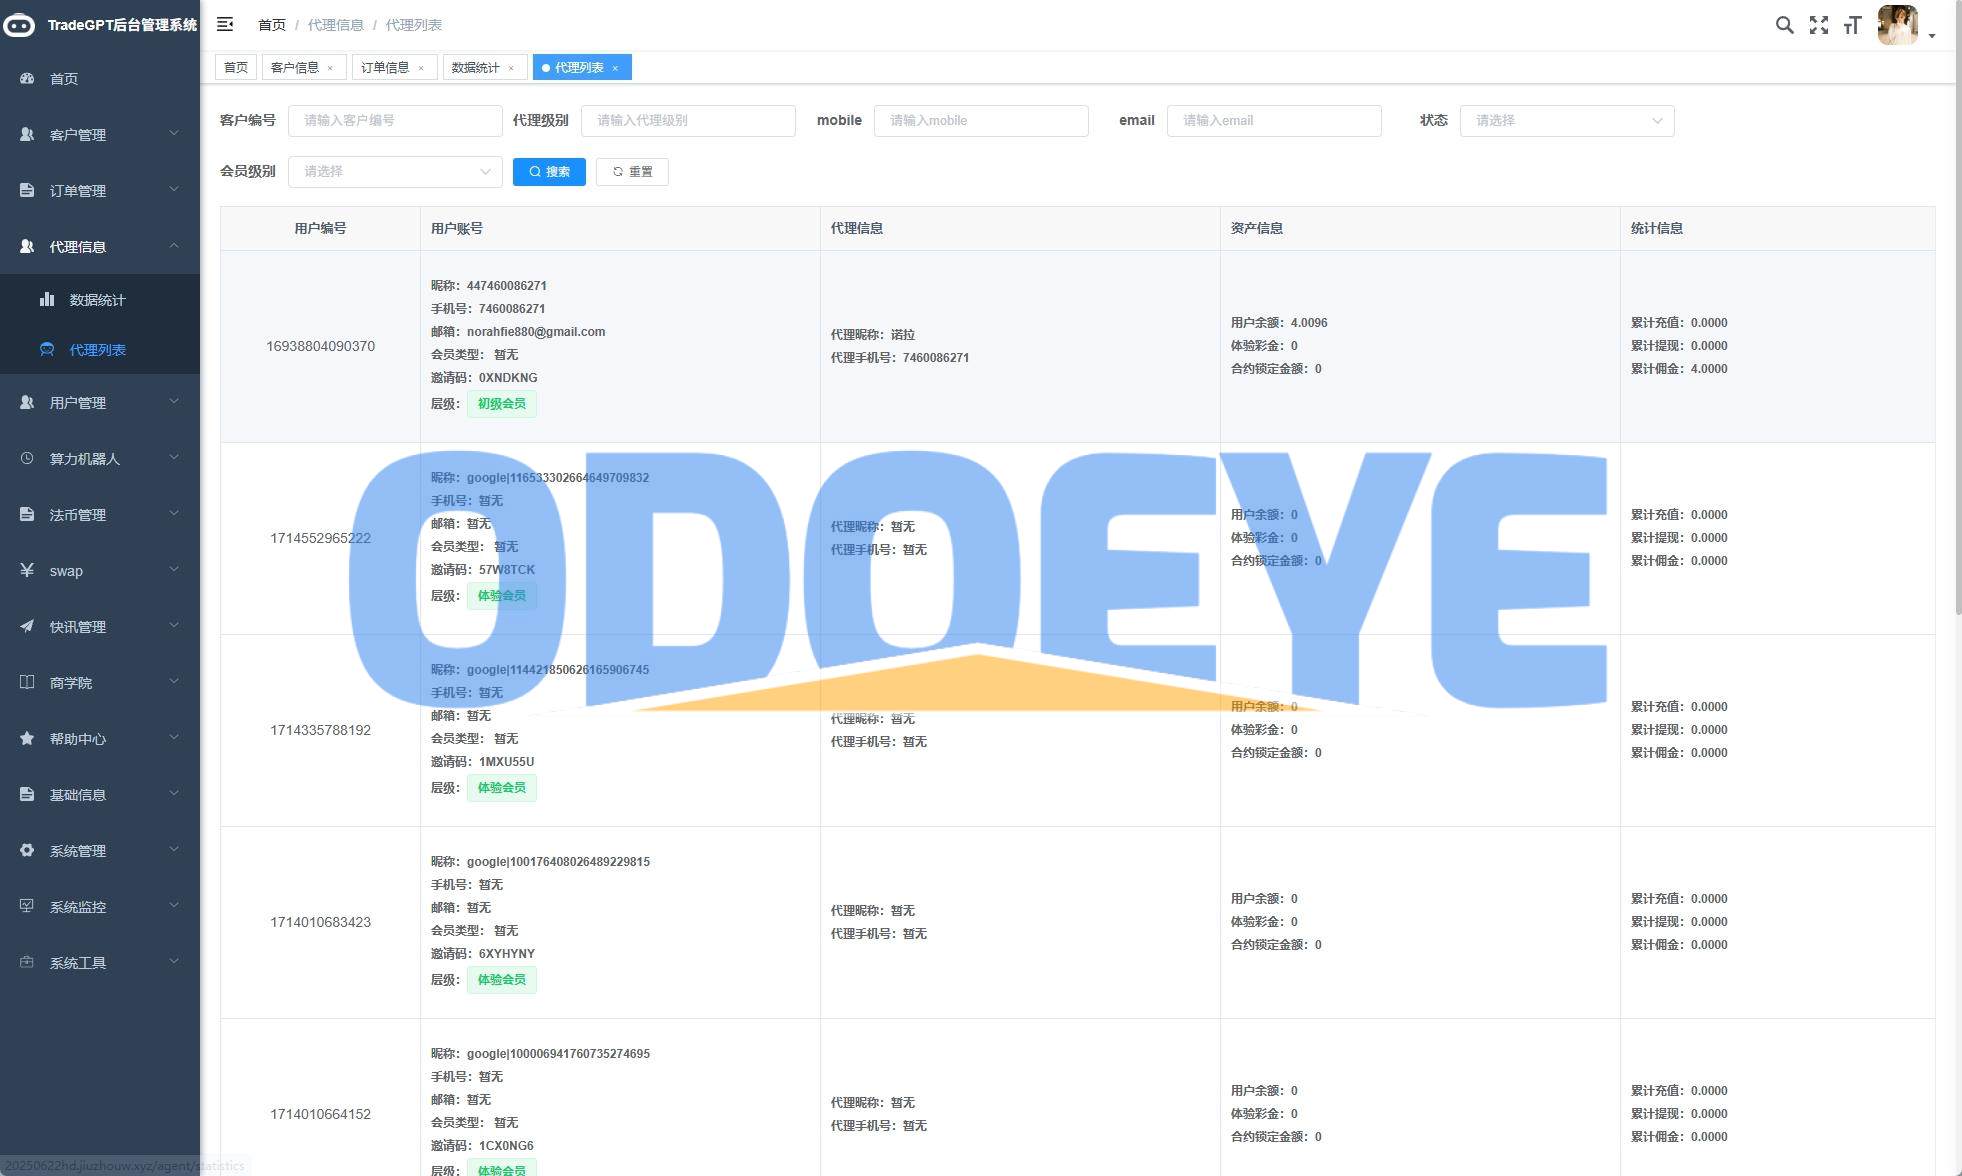Screen dimensions: 1962x1176
Task: Open user avatar profile menu
Action: [1898, 25]
